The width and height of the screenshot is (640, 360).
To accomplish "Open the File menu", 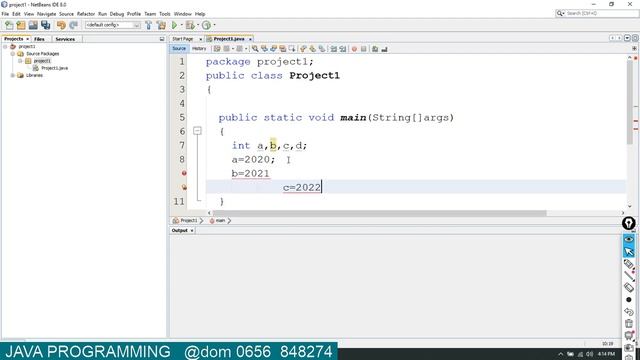I will coord(5,14).
